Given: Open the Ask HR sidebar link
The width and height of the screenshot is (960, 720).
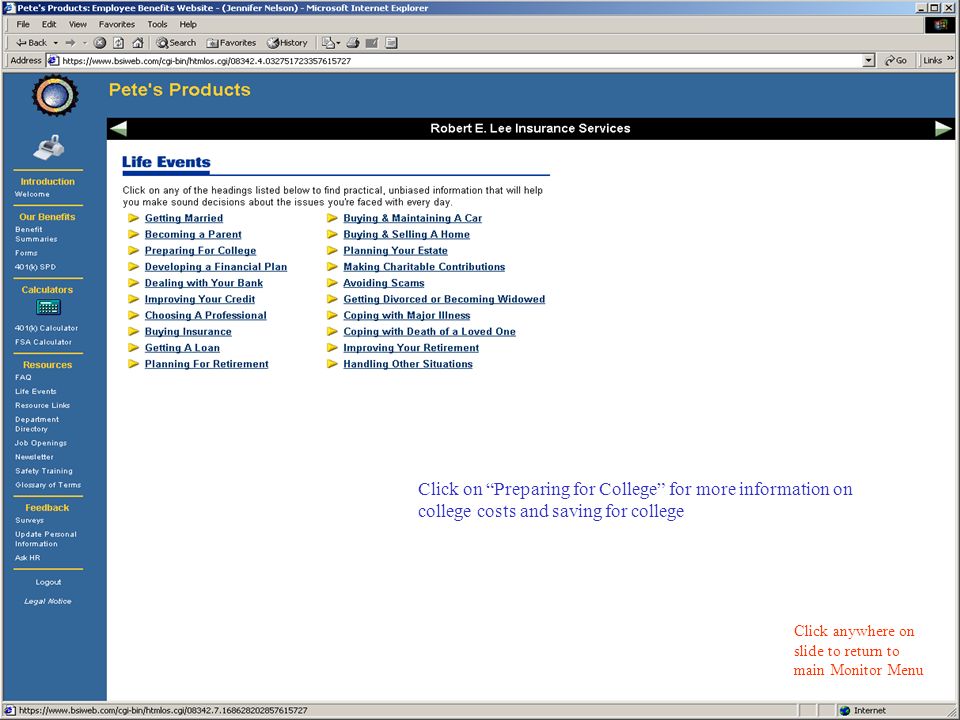Looking at the screenshot, I should [28, 558].
